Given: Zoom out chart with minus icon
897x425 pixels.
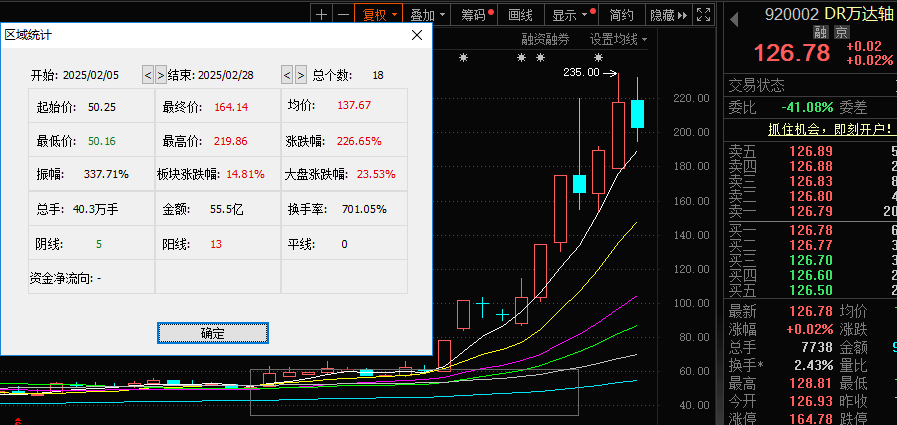Looking at the screenshot, I should tap(343, 15).
